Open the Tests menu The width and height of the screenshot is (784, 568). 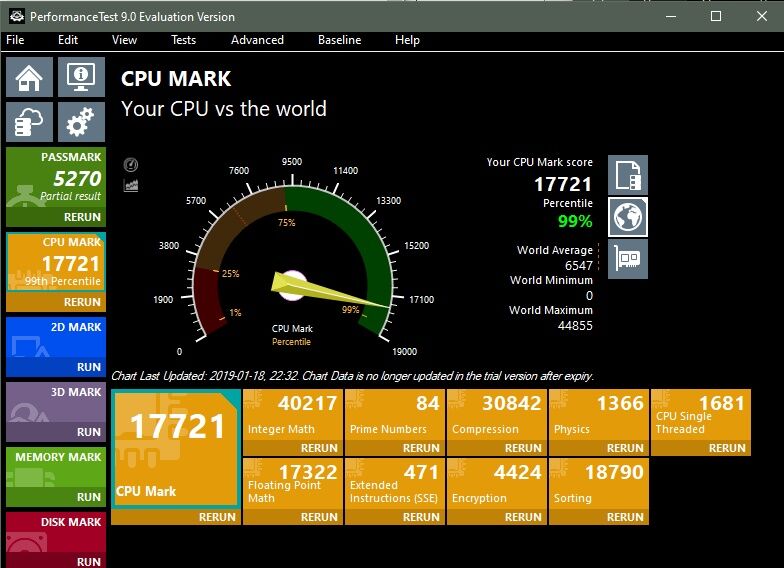tap(184, 40)
